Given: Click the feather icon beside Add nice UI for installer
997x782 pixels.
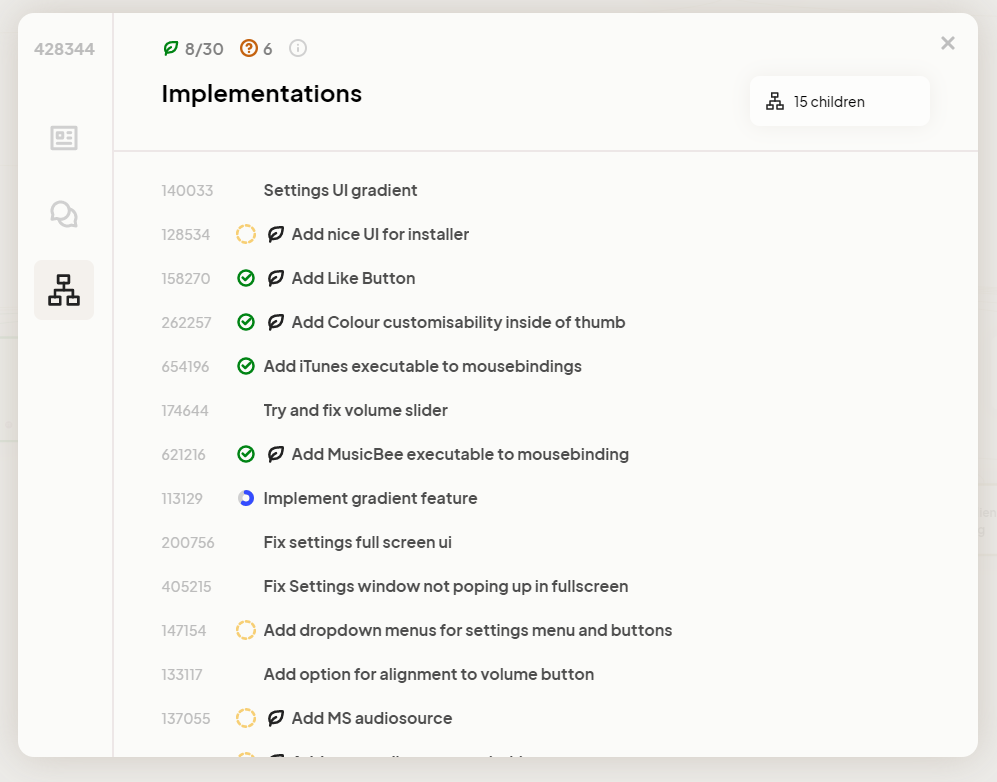Looking at the screenshot, I should (274, 234).
